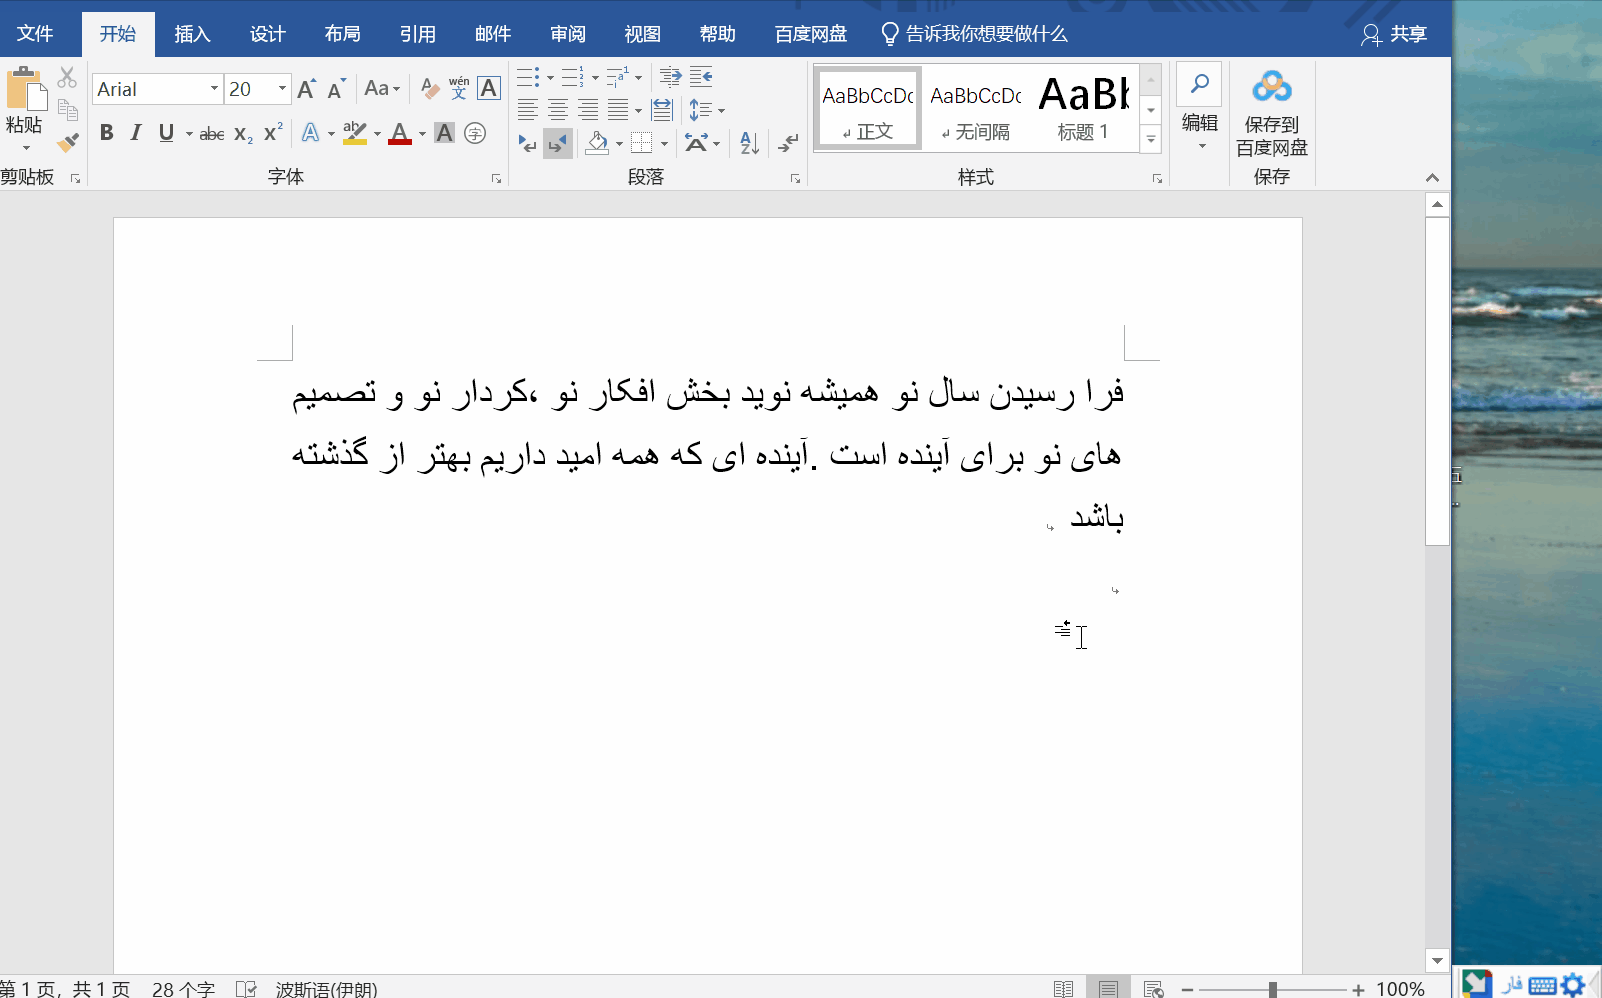The height and width of the screenshot is (998, 1602).
Task: Zoom in with the plus button
Action: tap(1358, 989)
